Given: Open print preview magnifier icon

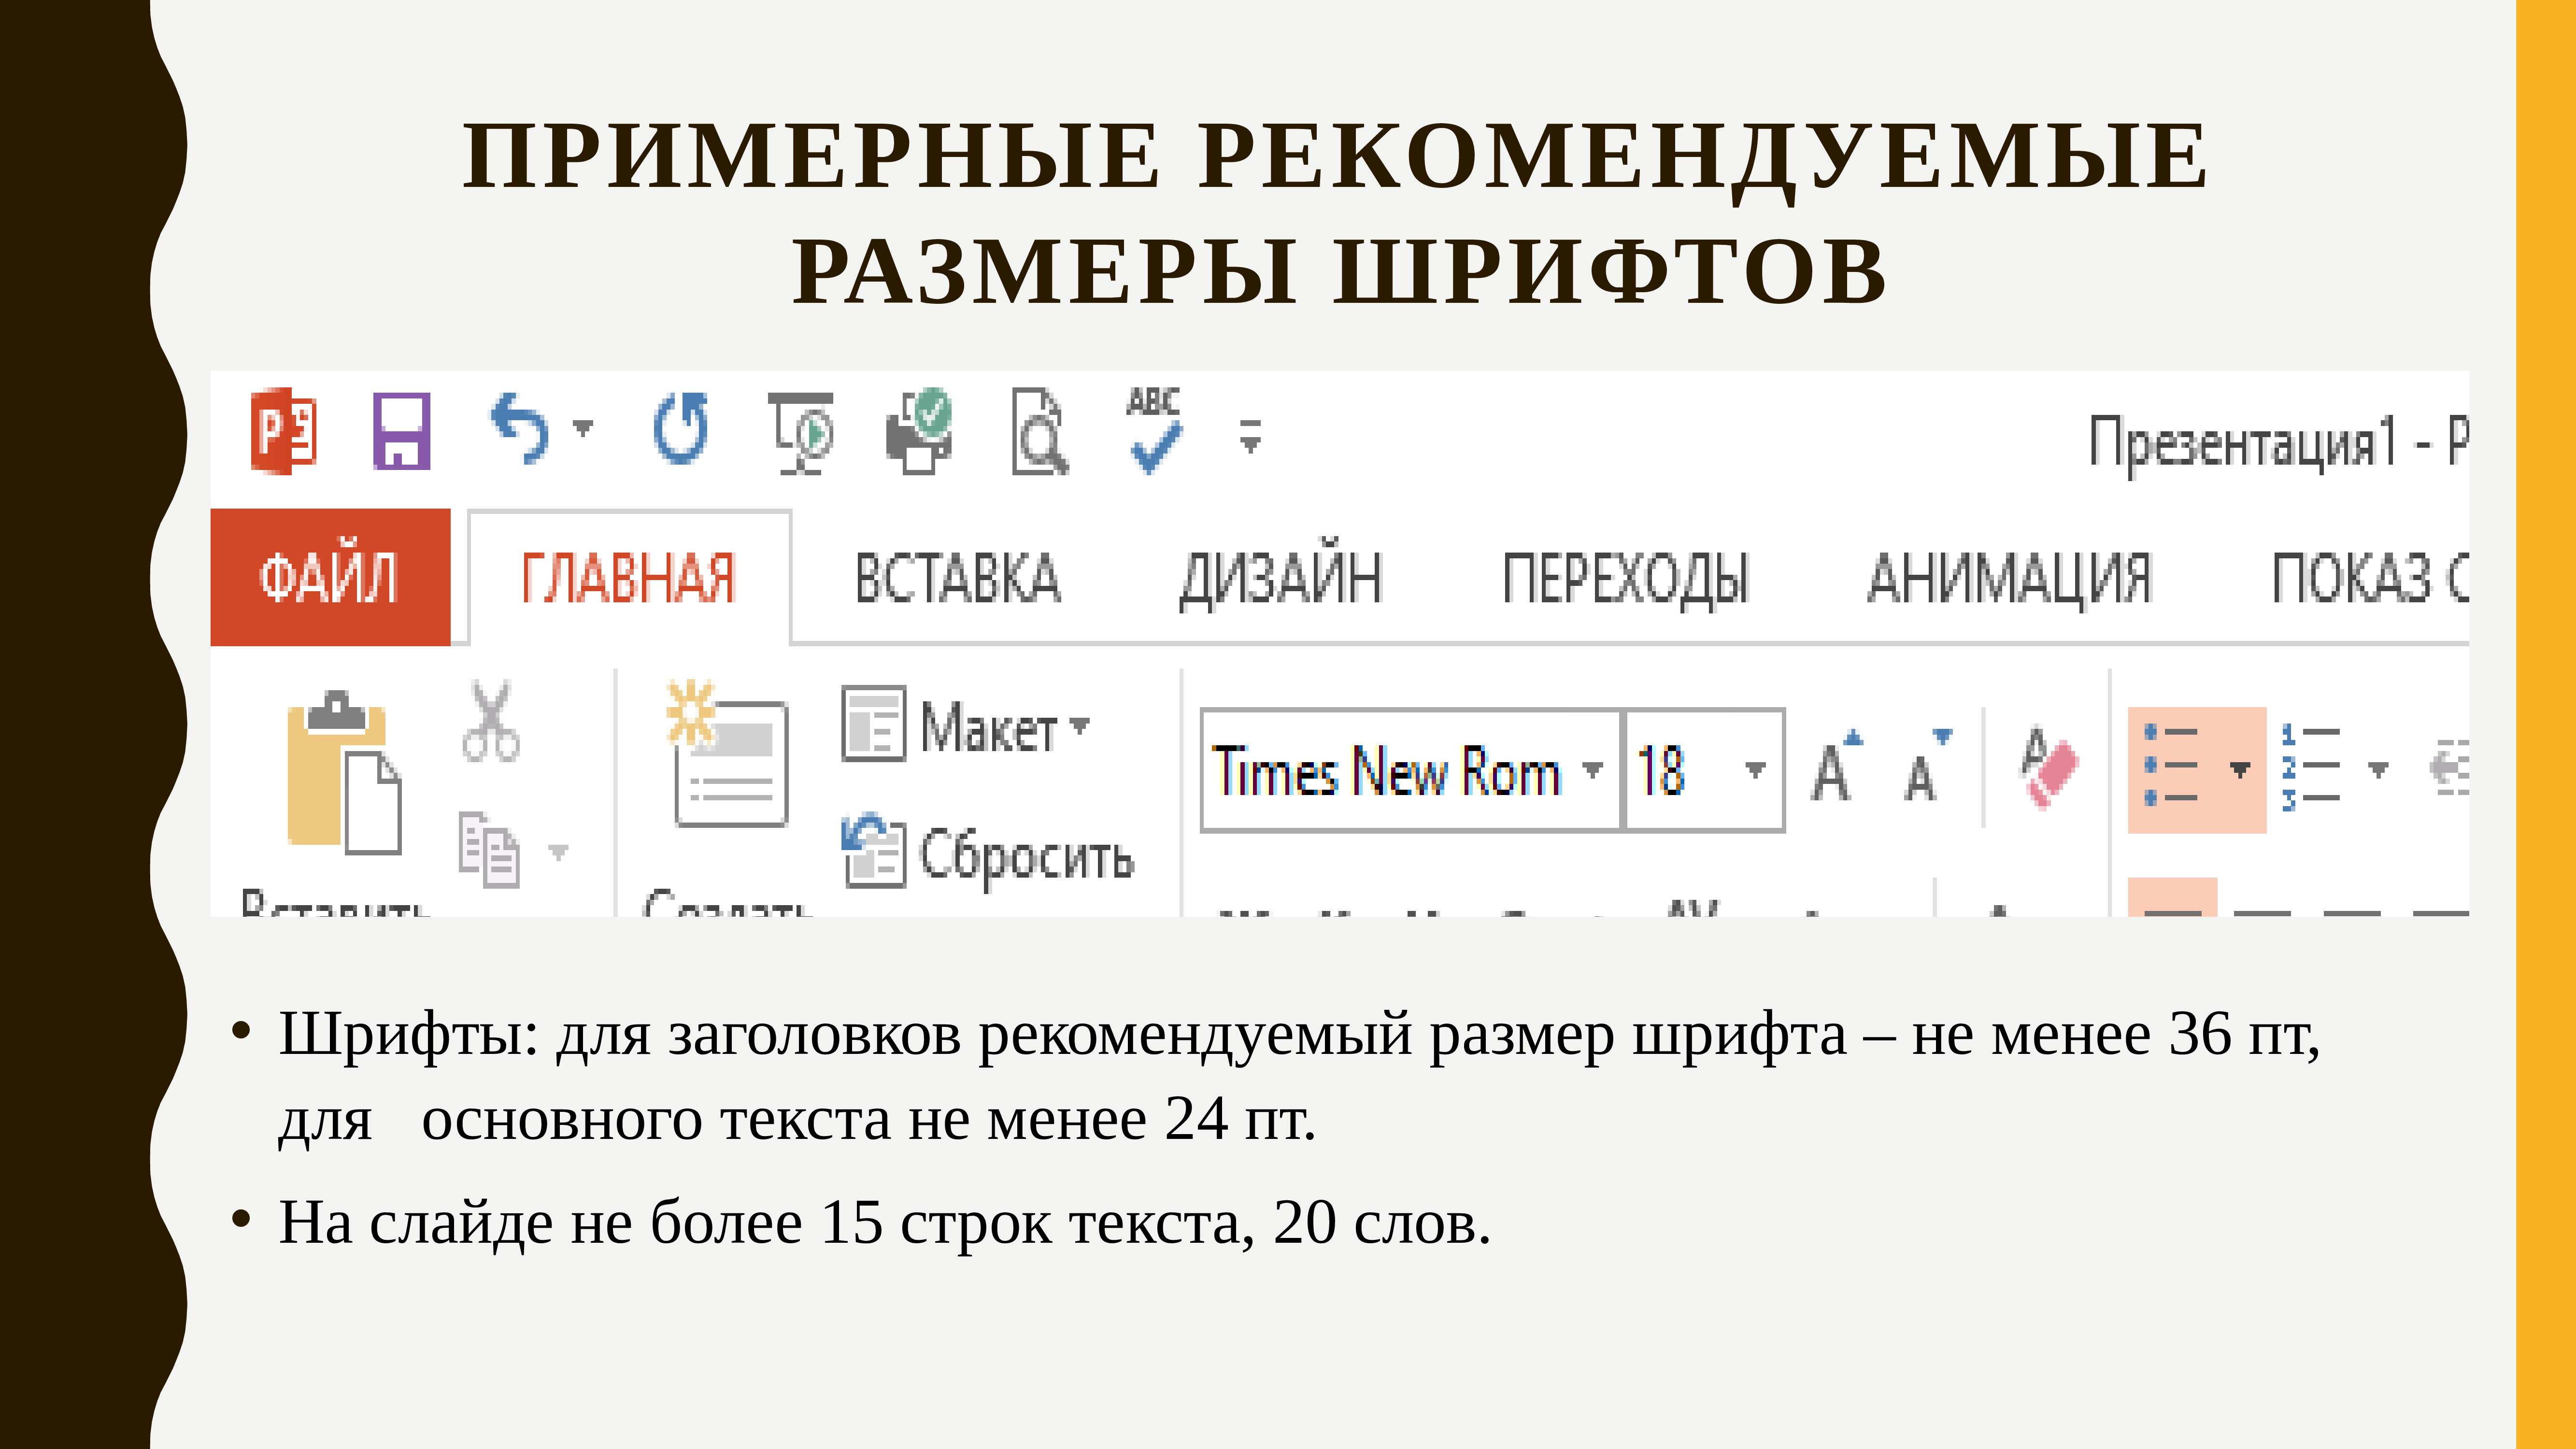Looking at the screenshot, I should point(1039,431).
